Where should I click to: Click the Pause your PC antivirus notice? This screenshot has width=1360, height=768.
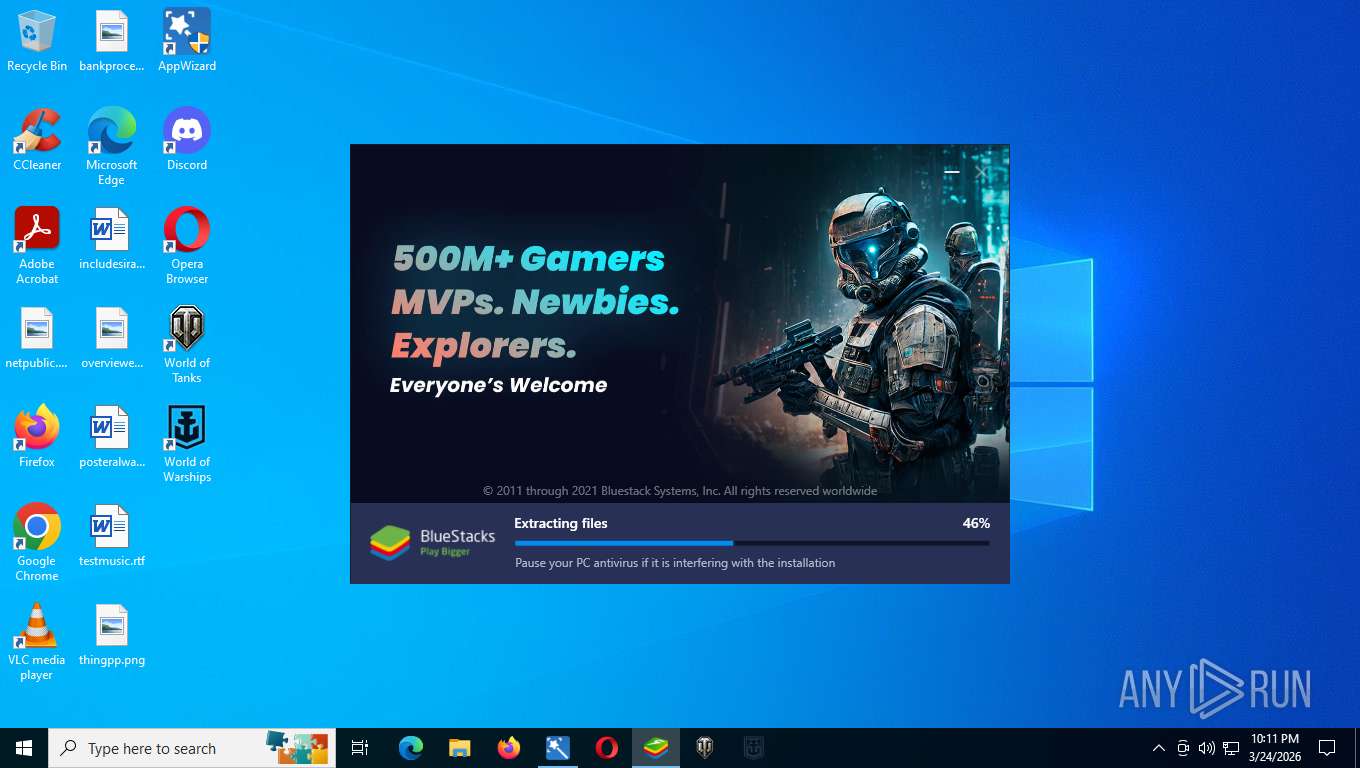pyautogui.click(x=675, y=563)
